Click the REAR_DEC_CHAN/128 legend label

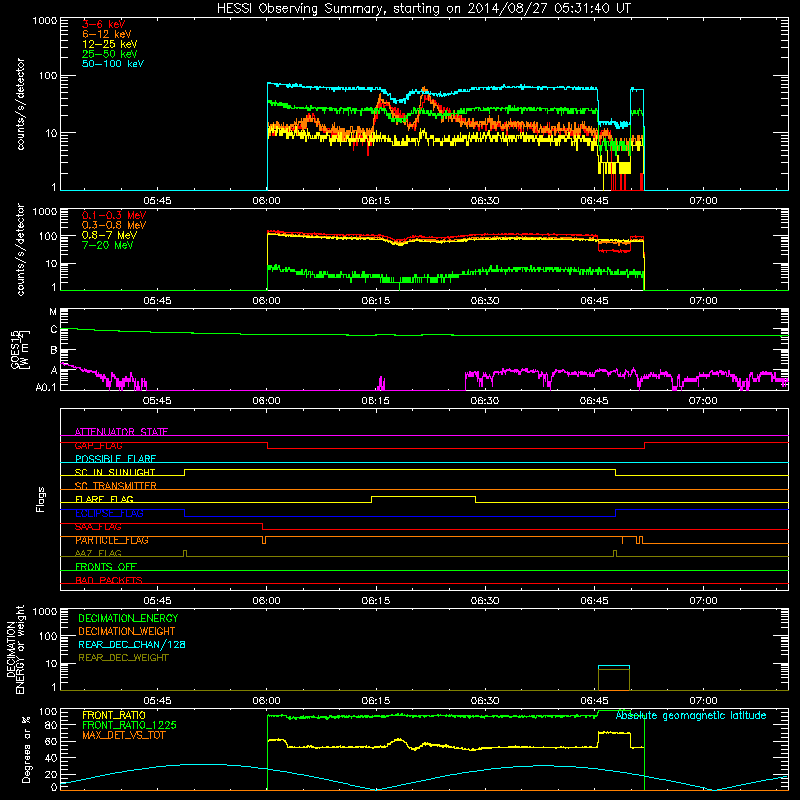point(132,644)
